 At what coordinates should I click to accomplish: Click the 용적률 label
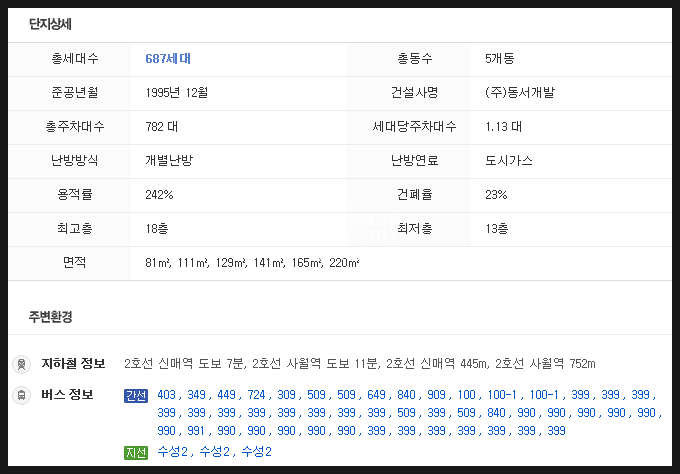coord(75,194)
